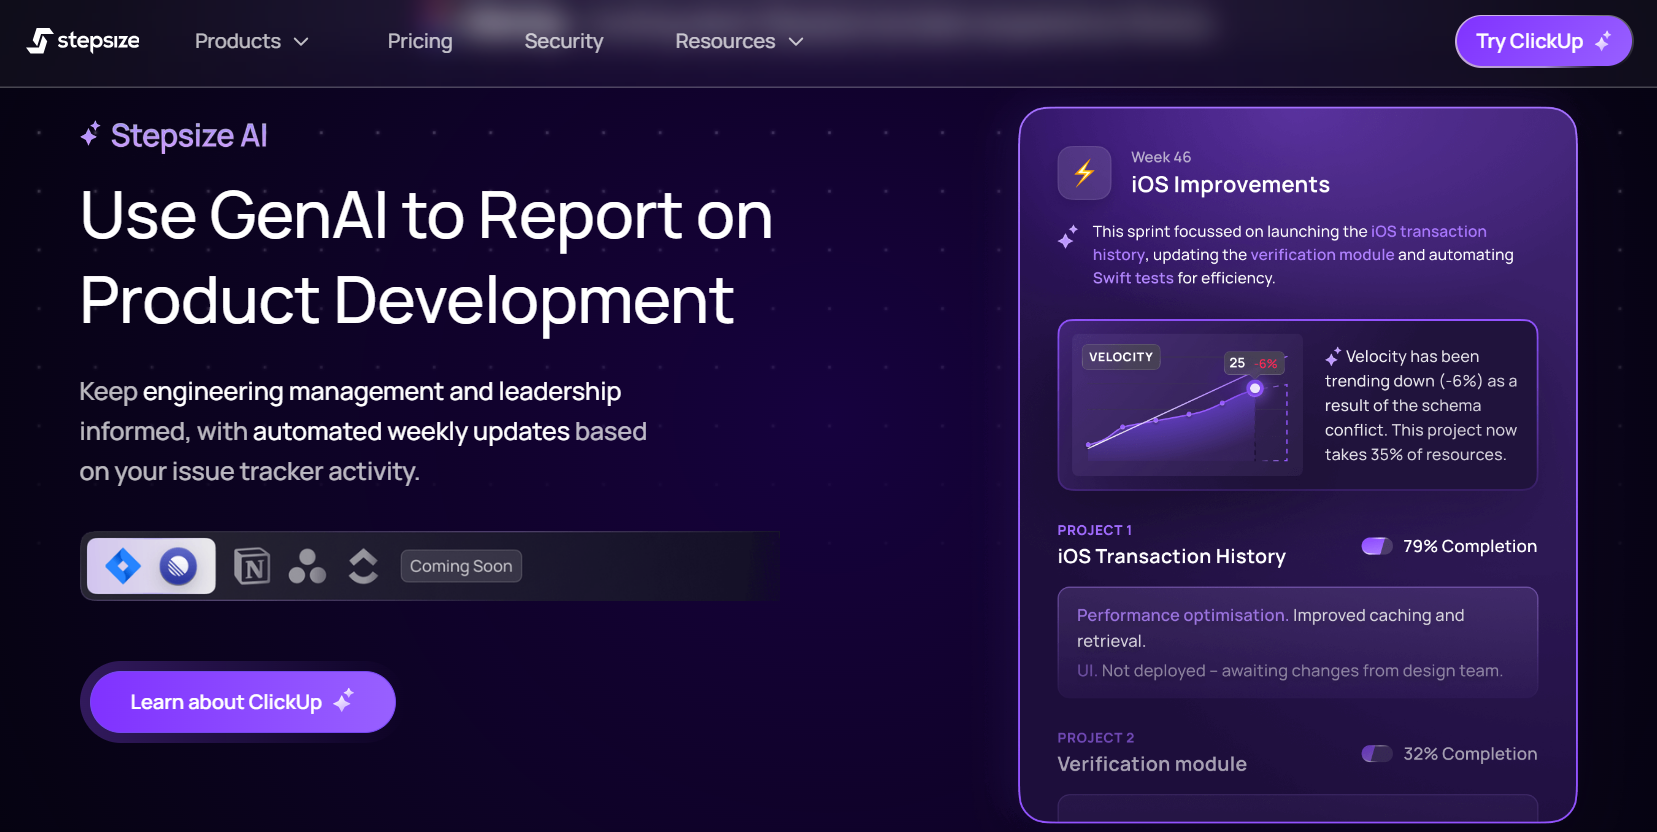Open the Swift tests link

[x=1133, y=278]
